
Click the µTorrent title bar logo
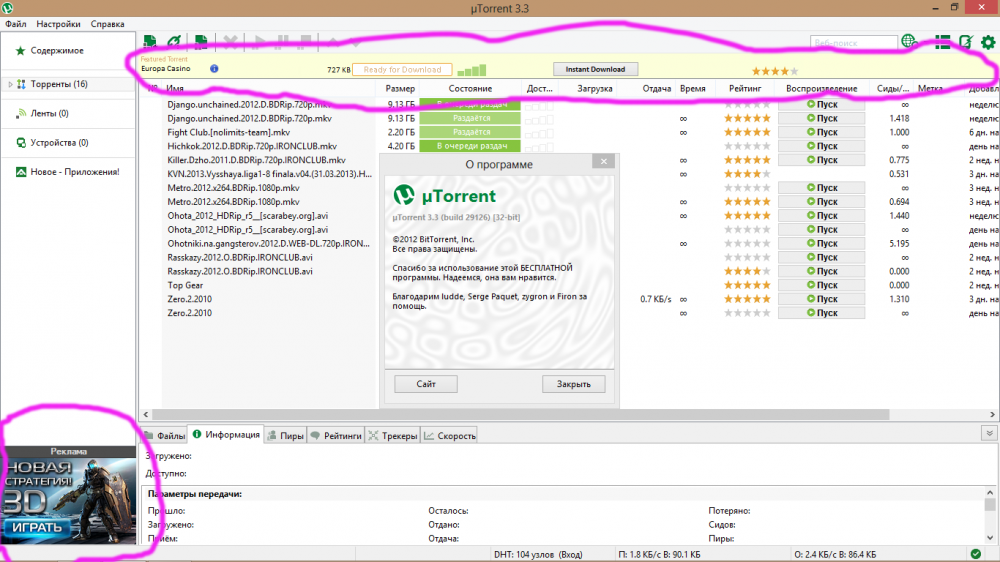click(8, 8)
